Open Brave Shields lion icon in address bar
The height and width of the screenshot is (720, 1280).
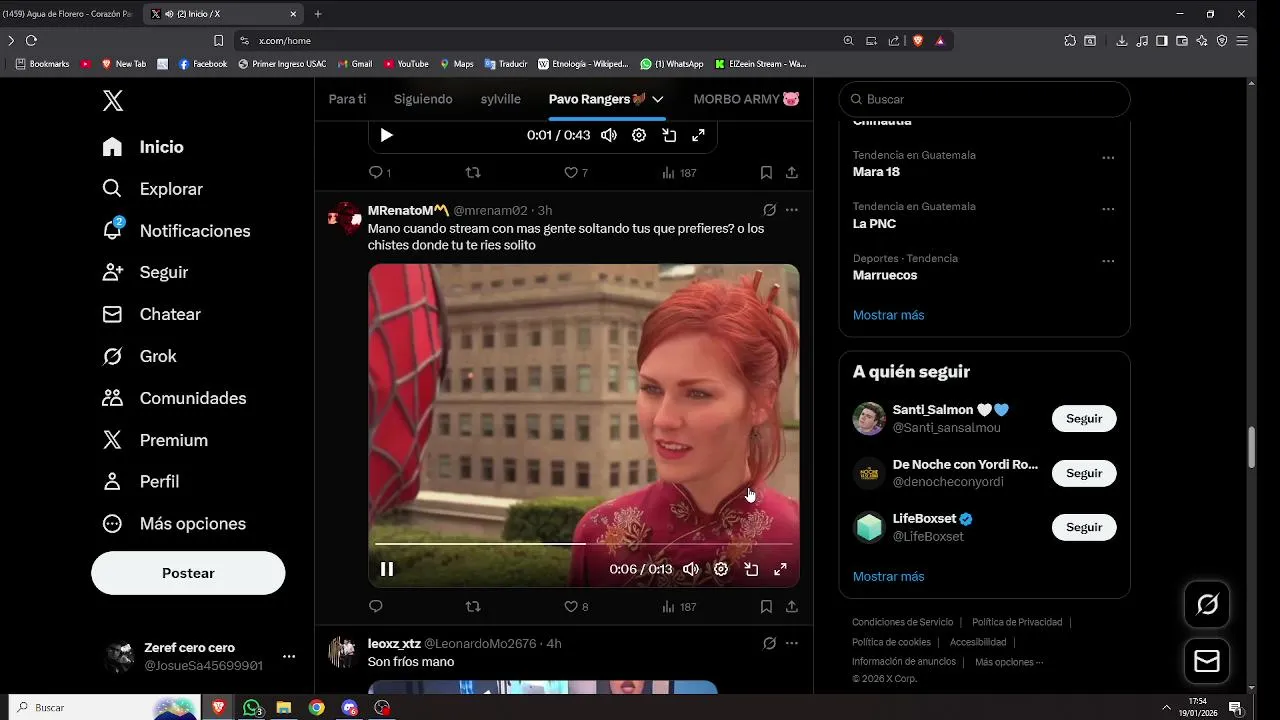coord(918,40)
